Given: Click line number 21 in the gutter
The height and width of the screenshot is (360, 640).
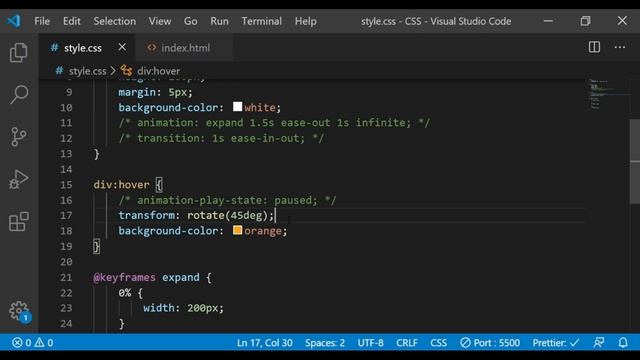Looking at the screenshot, I should [66, 278].
